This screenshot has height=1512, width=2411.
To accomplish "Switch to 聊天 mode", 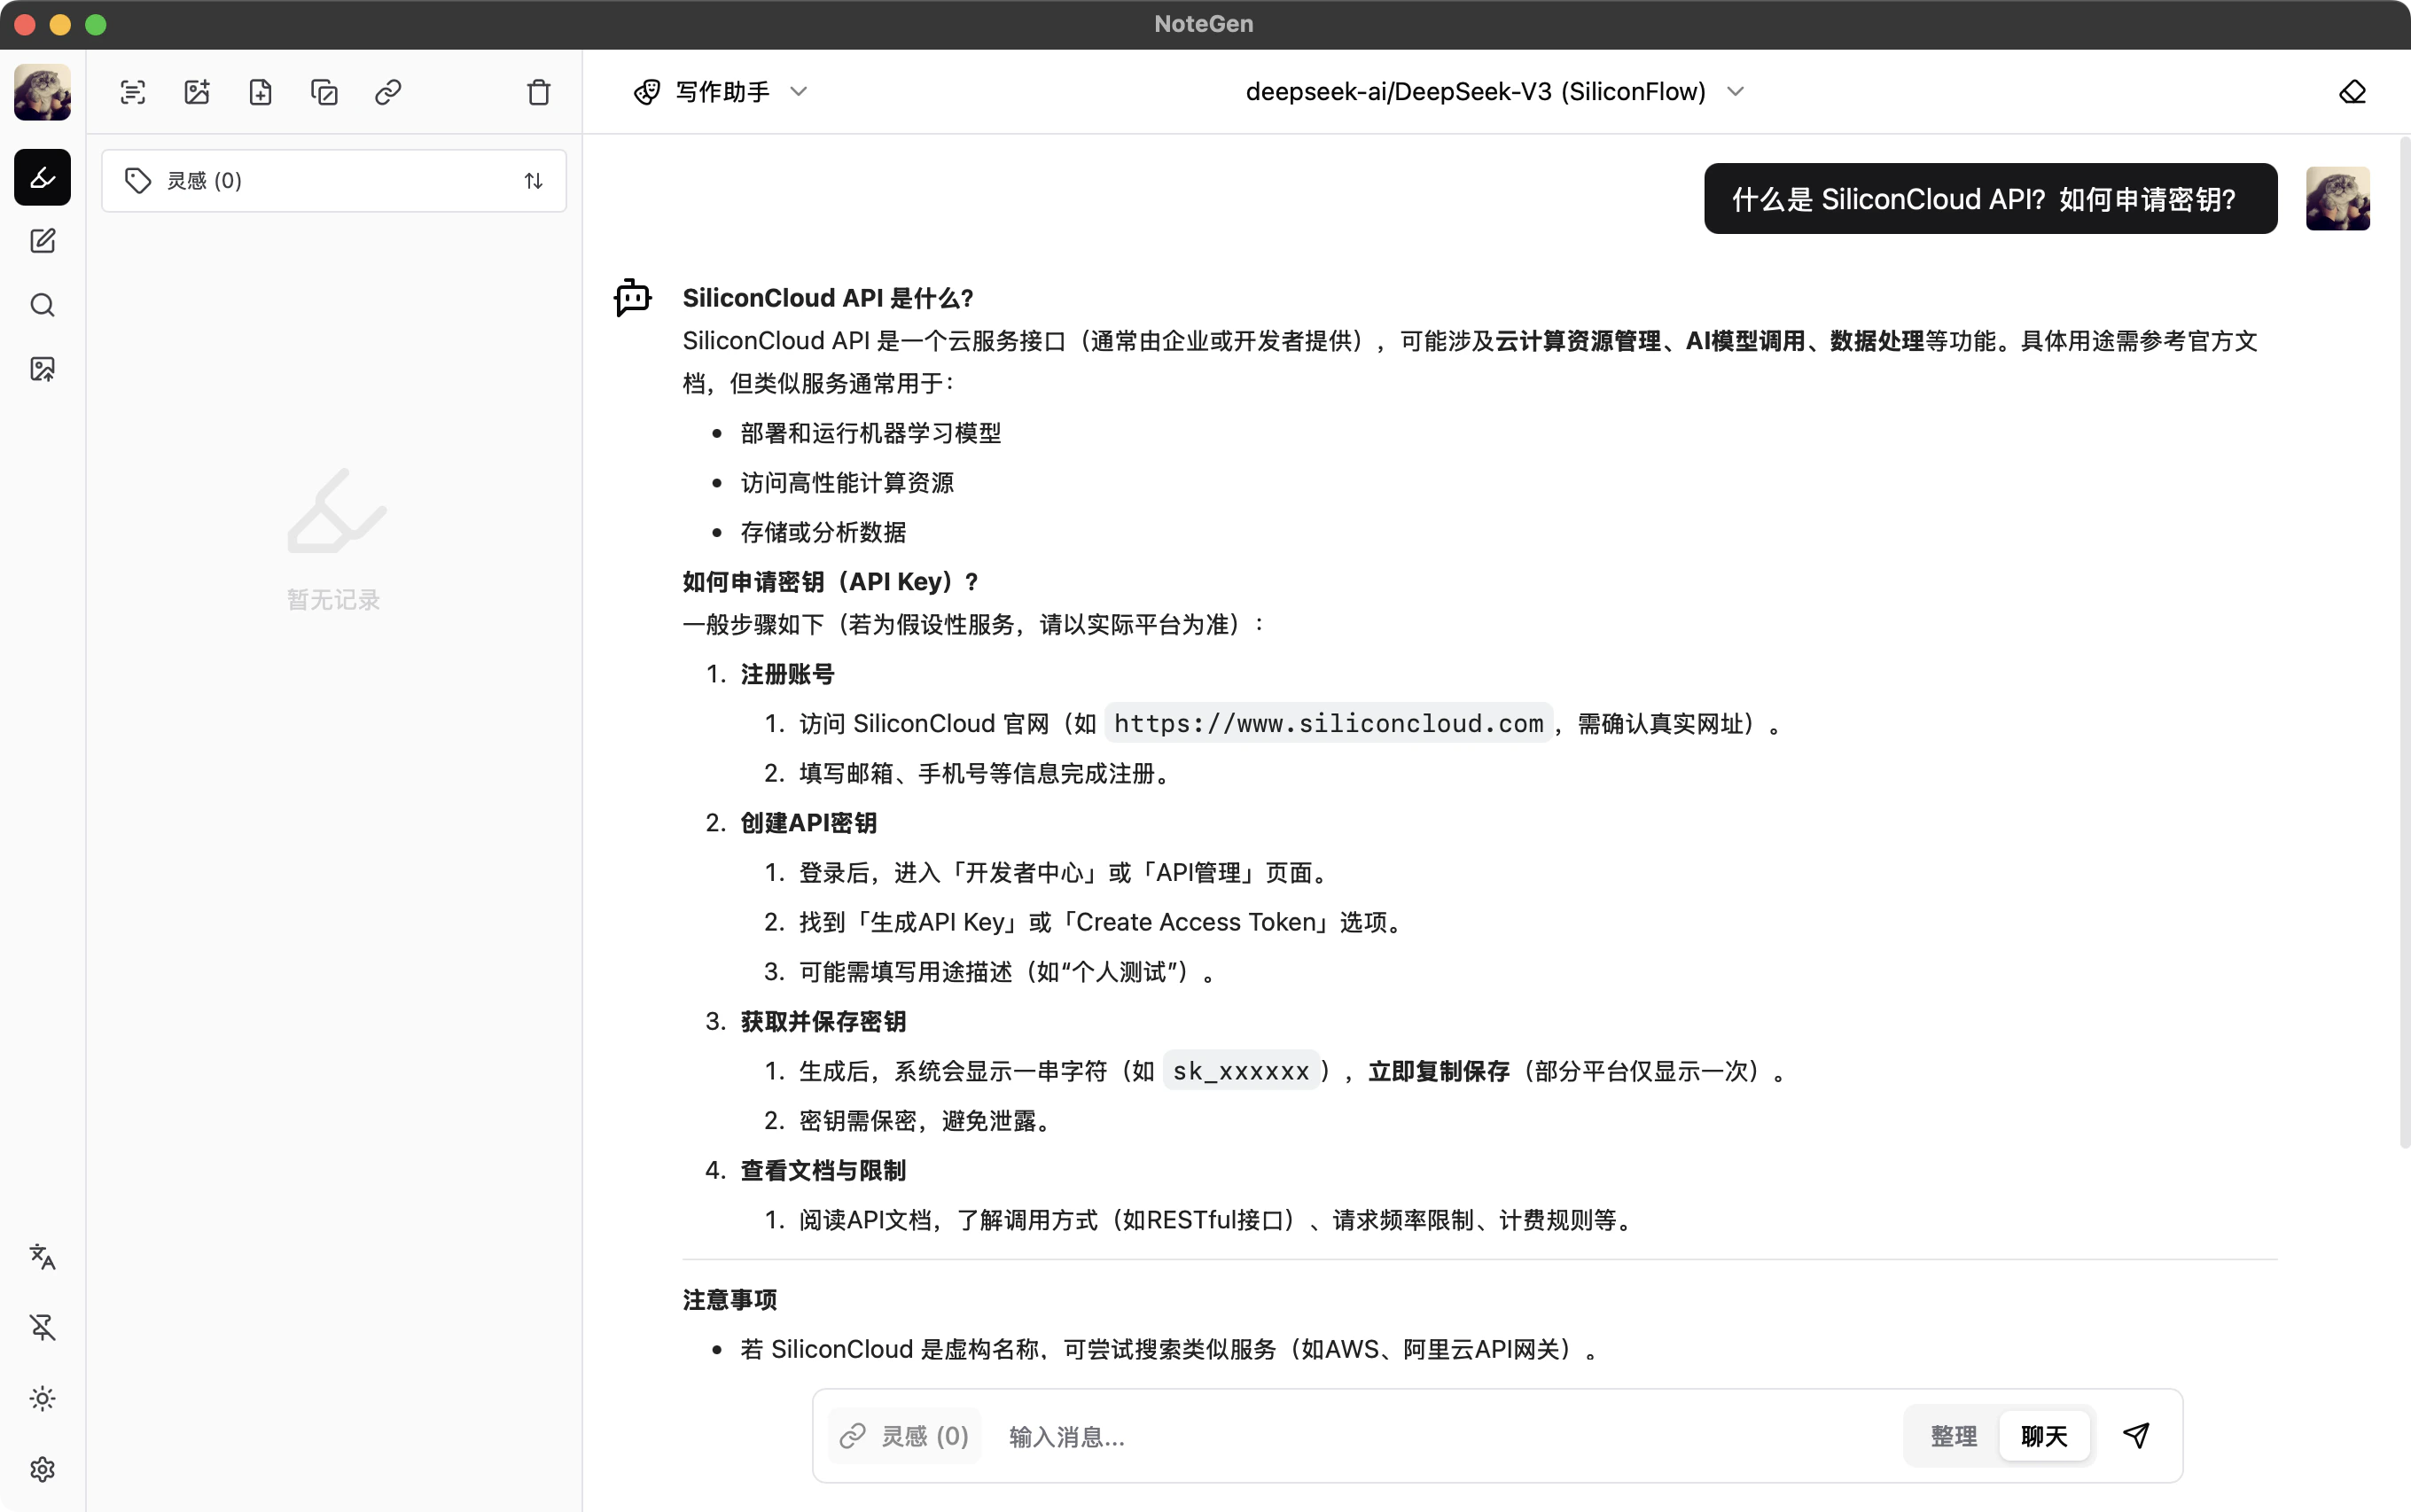I will click(2043, 1436).
